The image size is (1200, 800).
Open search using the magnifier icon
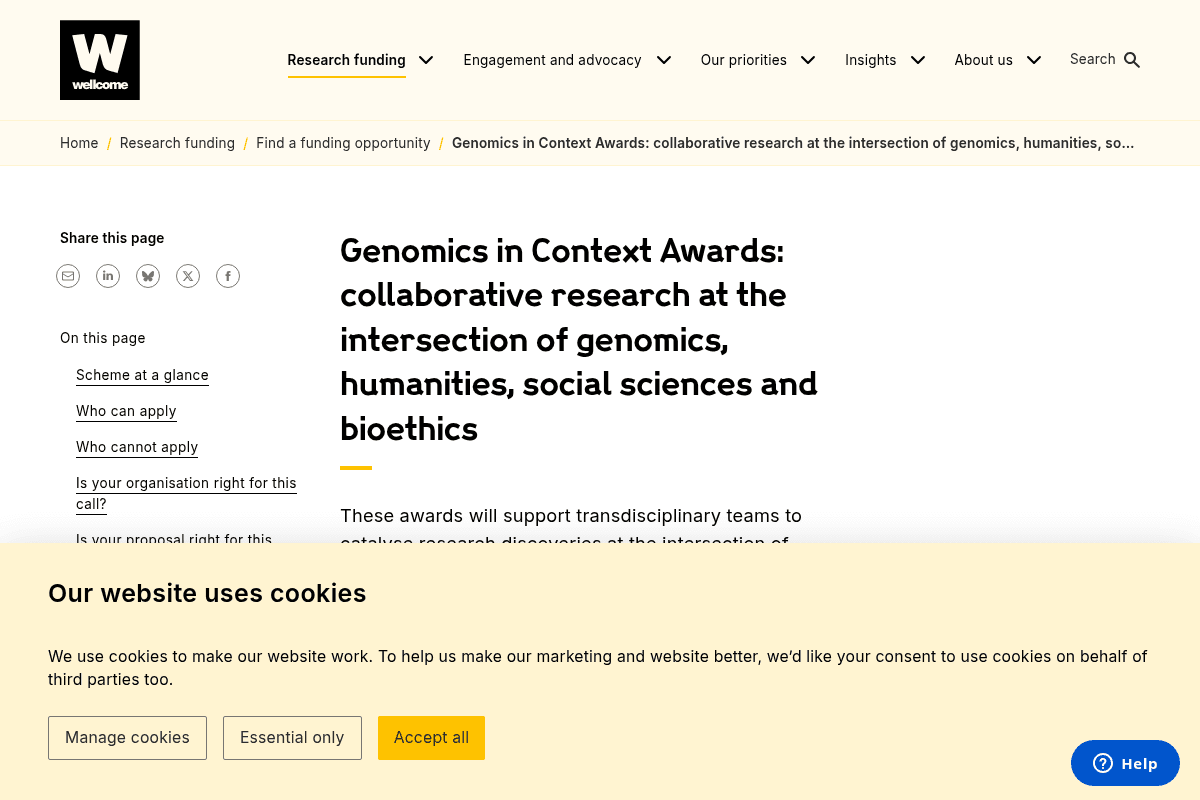point(1131,59)
